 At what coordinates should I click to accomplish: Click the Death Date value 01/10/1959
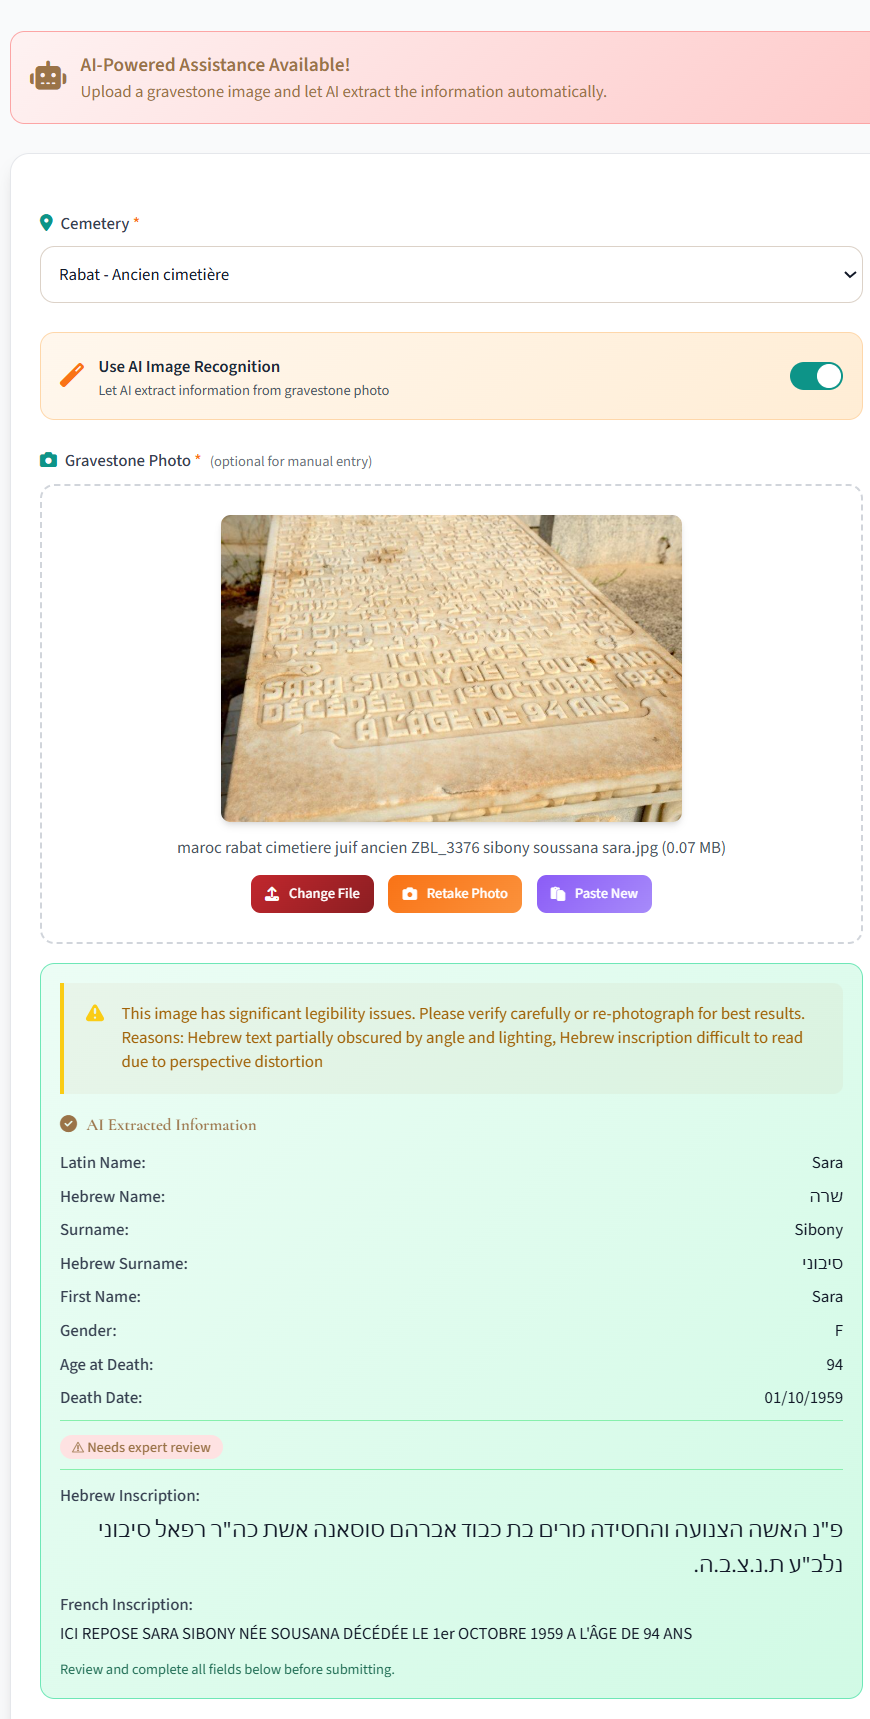(x=803, y=1398)
